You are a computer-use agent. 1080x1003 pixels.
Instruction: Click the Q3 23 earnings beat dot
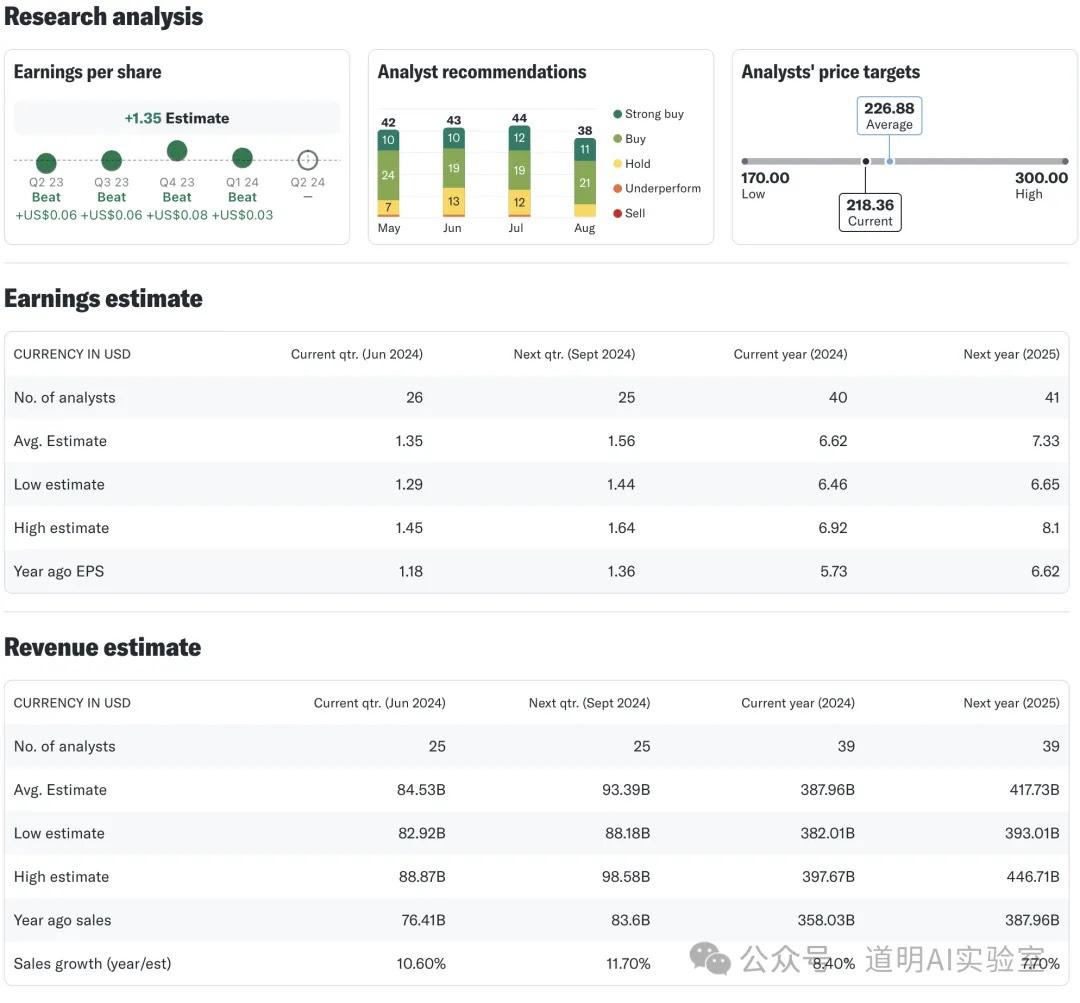[112, 160]
